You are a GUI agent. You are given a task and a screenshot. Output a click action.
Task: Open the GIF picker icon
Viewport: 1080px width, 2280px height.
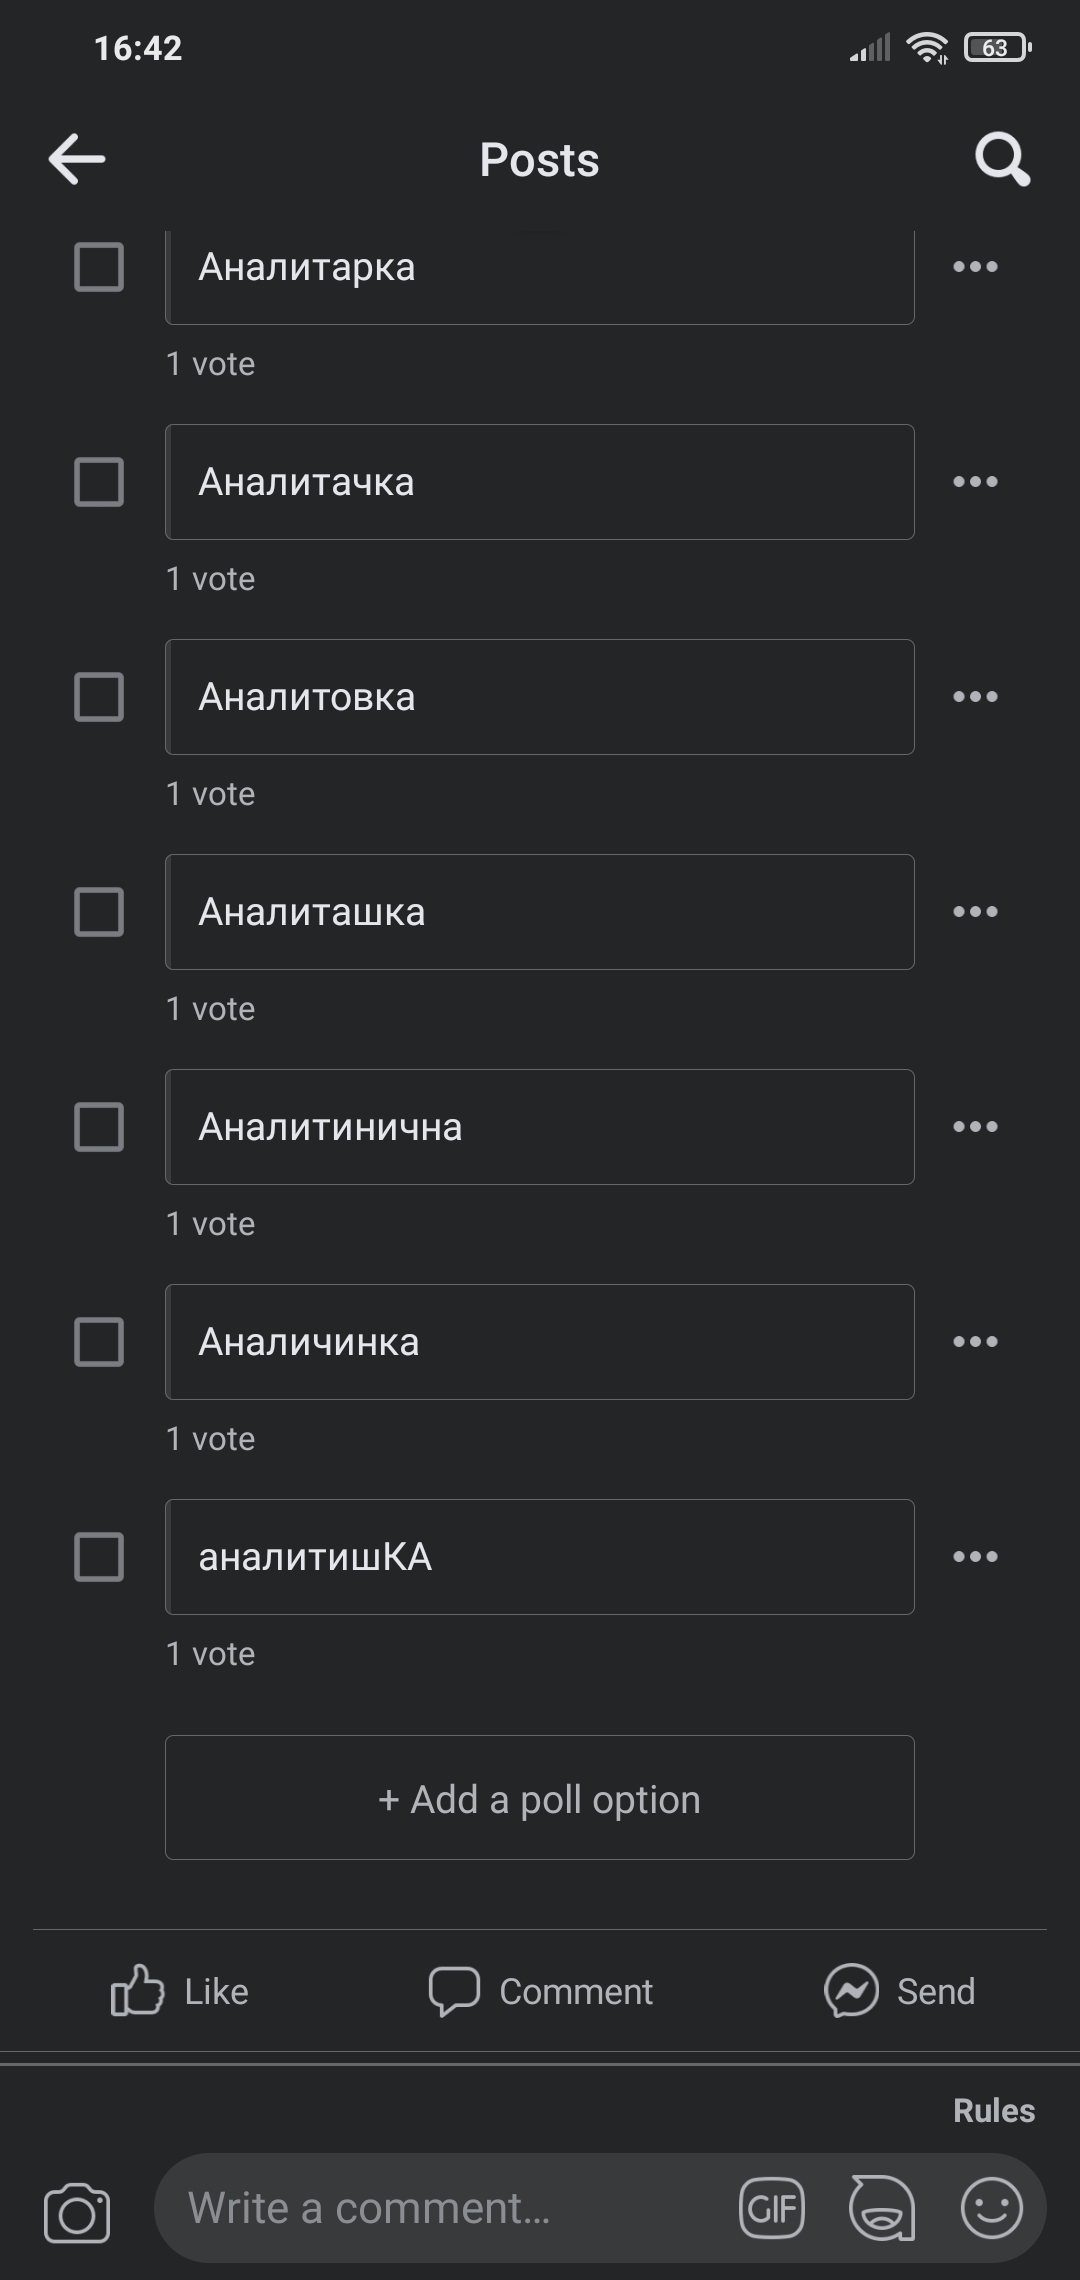point(771,2208)
